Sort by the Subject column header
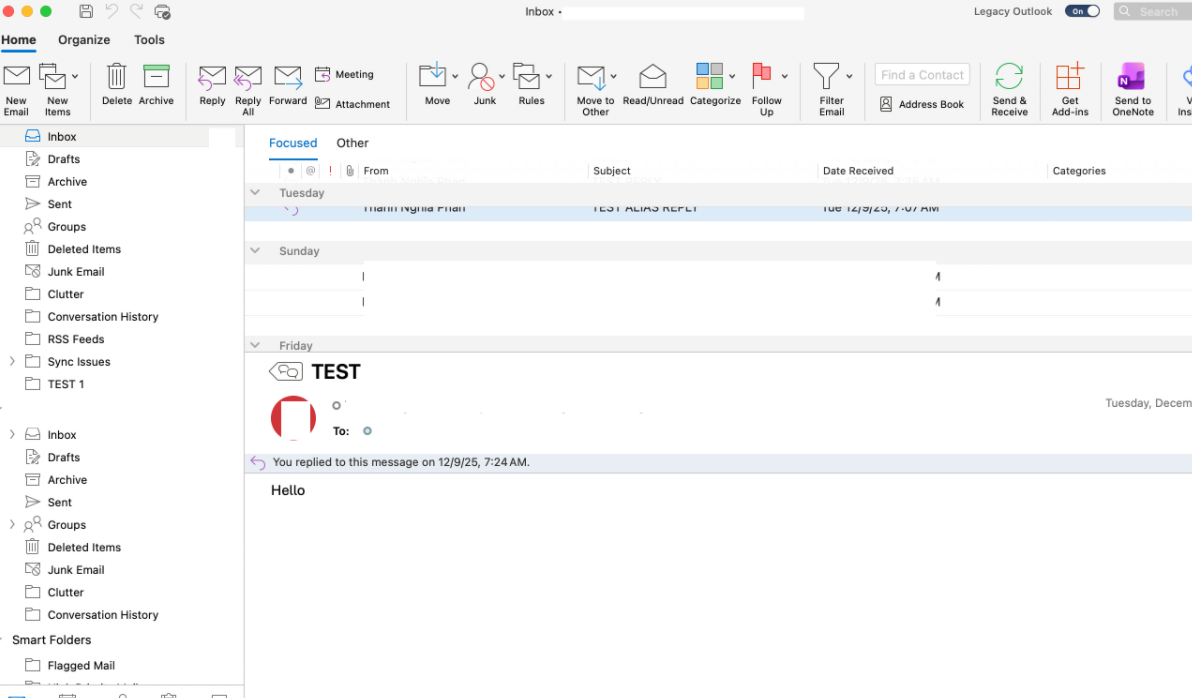The width and height of the screenshot is (1192, 698). [x=612, y=171]
